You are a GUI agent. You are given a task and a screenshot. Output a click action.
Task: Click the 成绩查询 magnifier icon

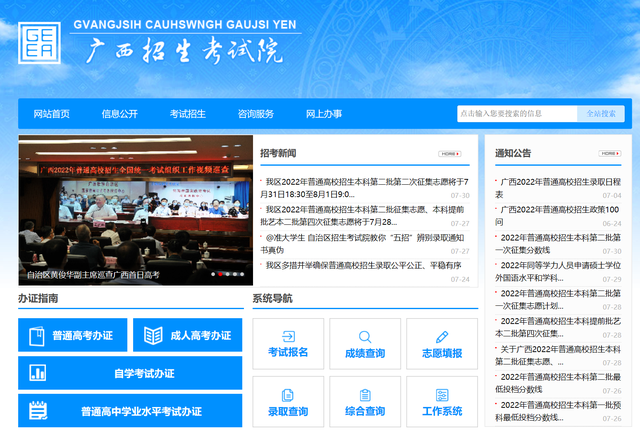(x=365, y=337)
